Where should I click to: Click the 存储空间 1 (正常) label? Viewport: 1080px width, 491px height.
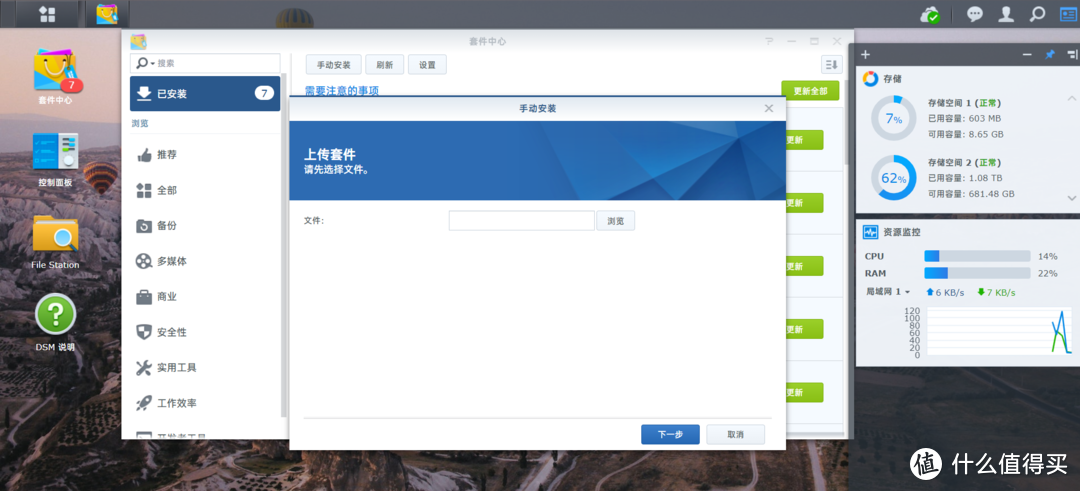click(964, 101)
